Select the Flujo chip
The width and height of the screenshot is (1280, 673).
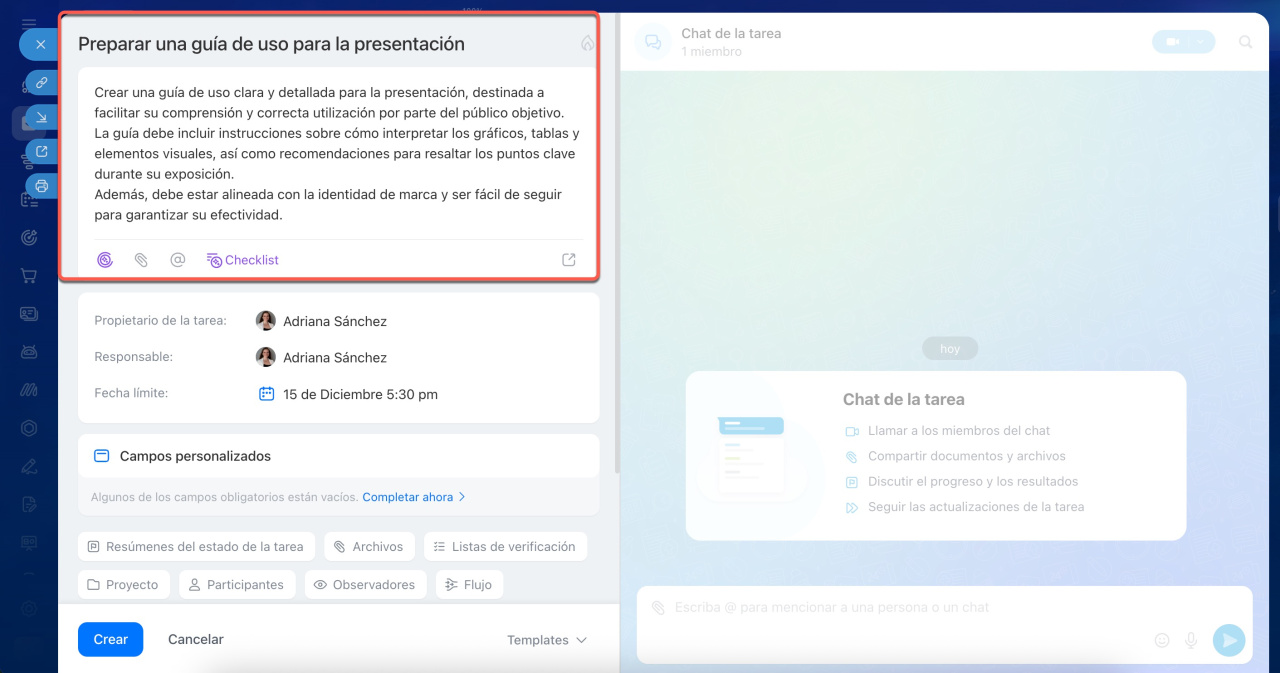tap(469, 585)
